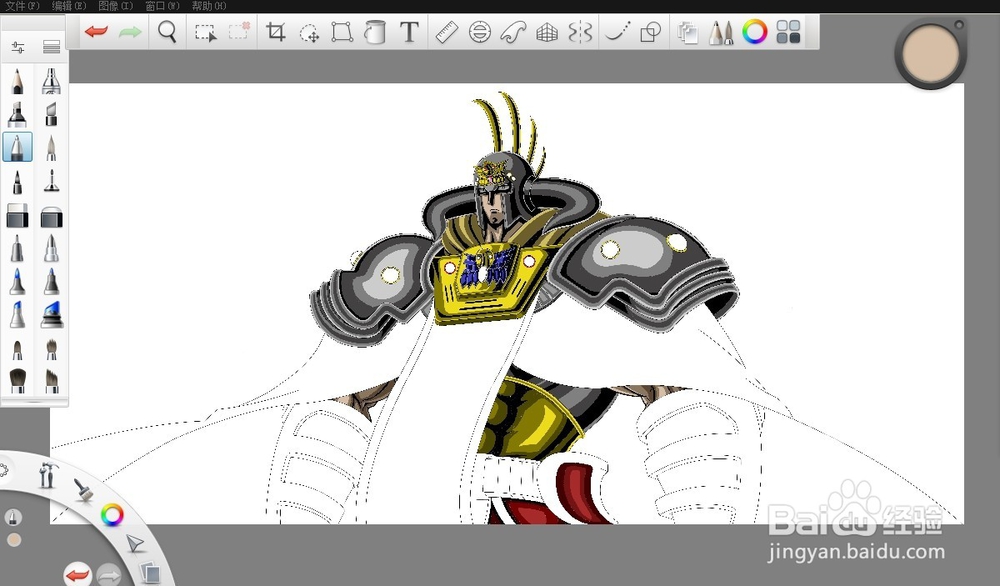The height and width of the screenshot is (586, 1000).
Task: Open the Color Editor wheel in toolbar
Action: 754,31
